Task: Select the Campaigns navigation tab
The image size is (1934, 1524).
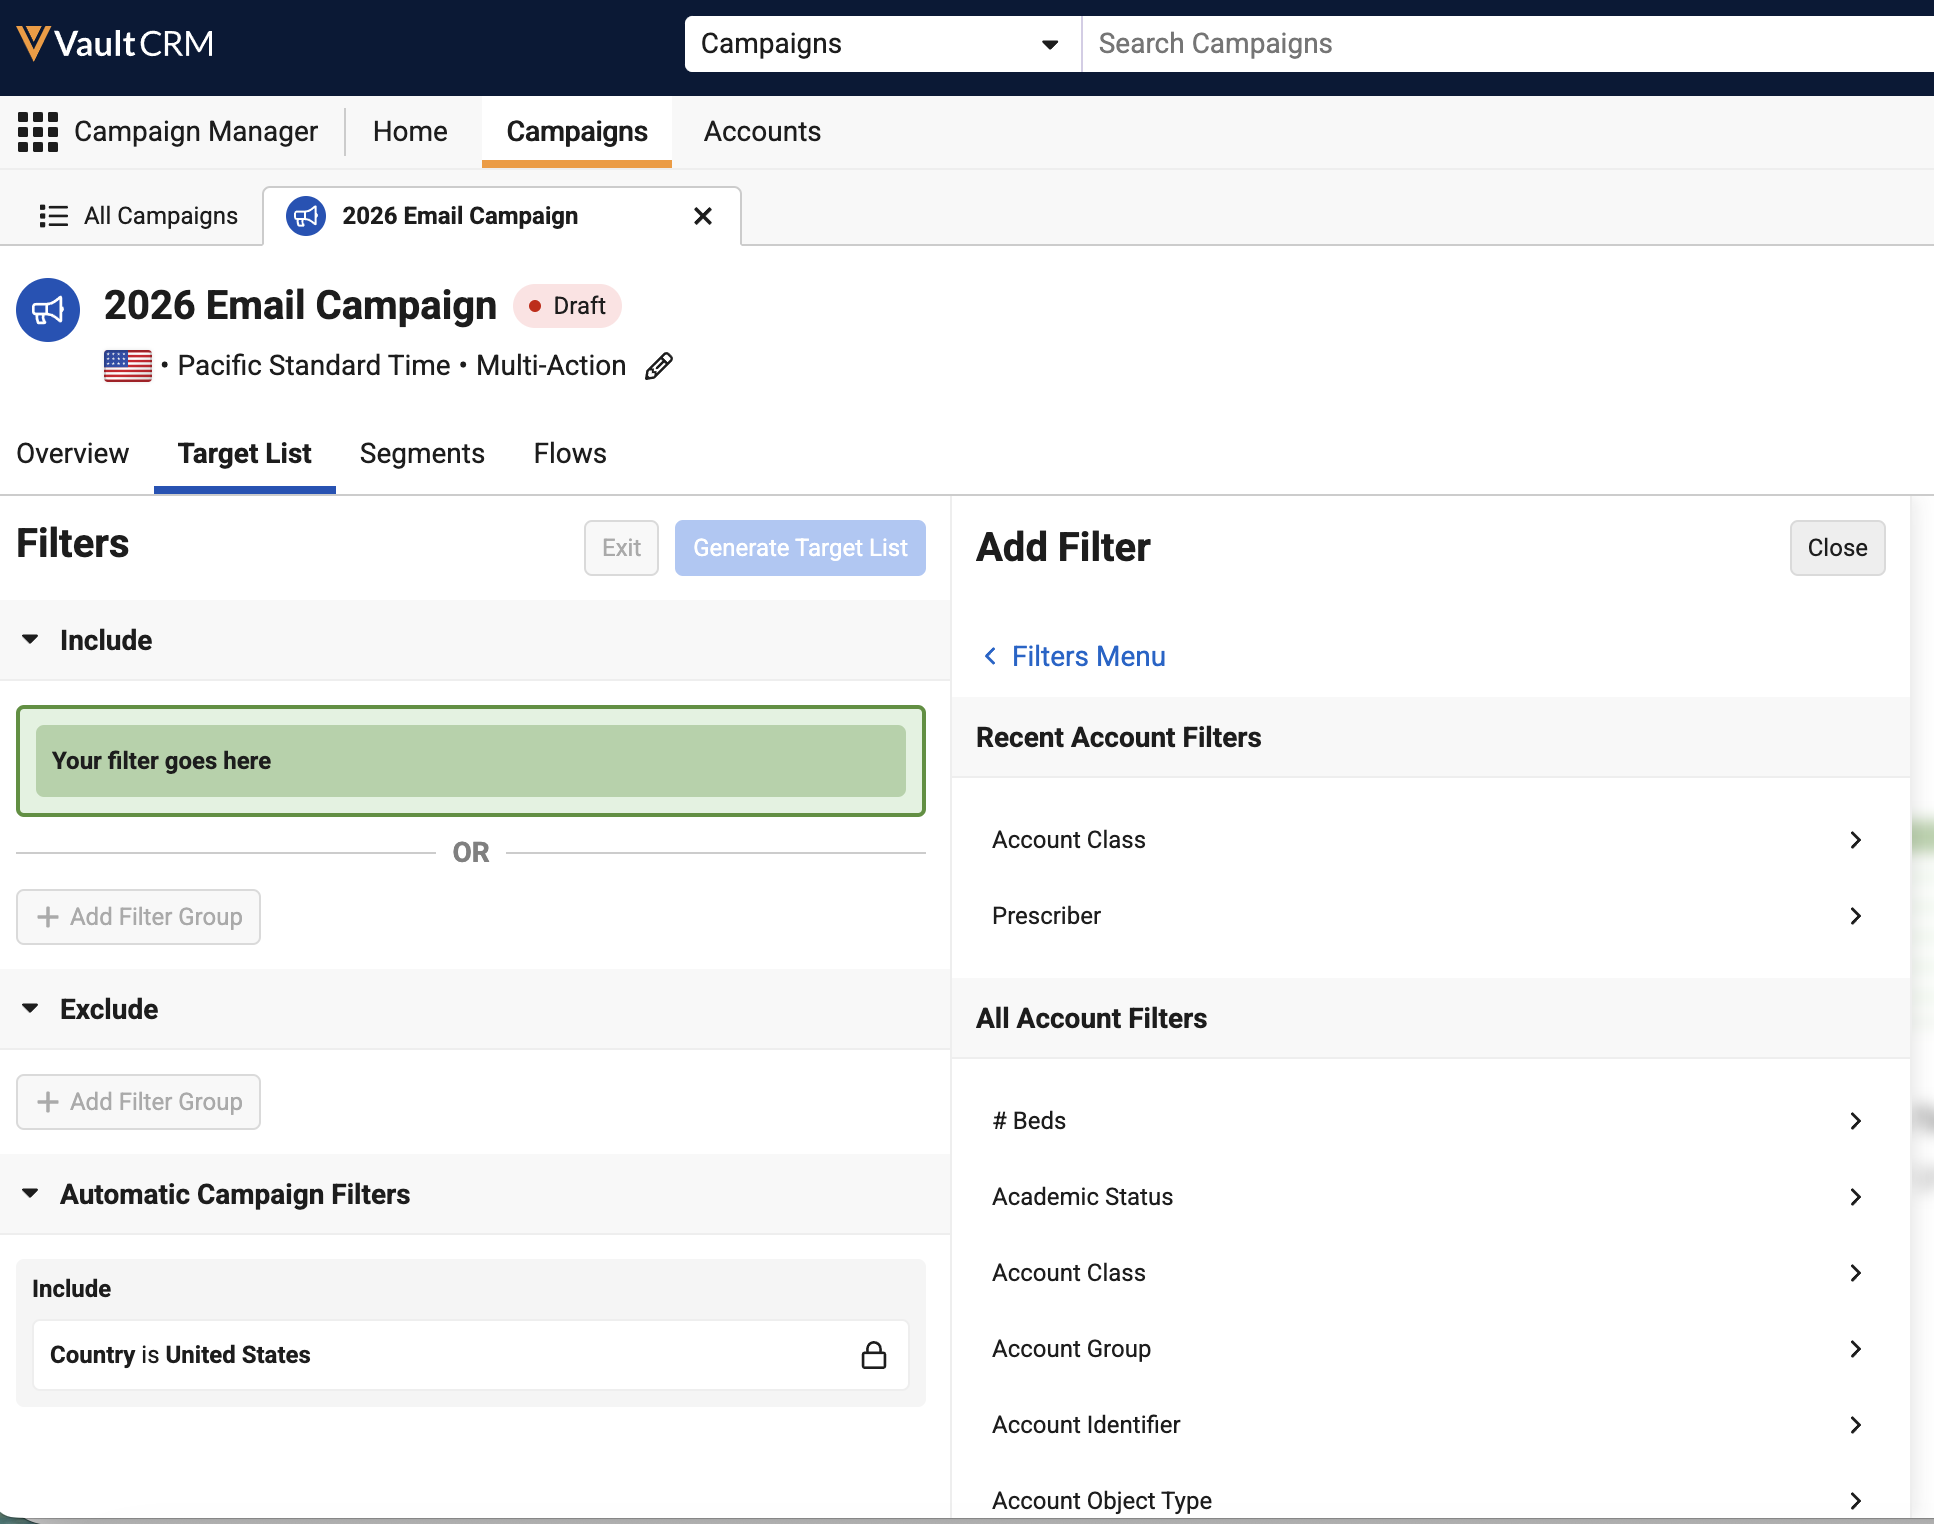Action: [x=577, y=132]
